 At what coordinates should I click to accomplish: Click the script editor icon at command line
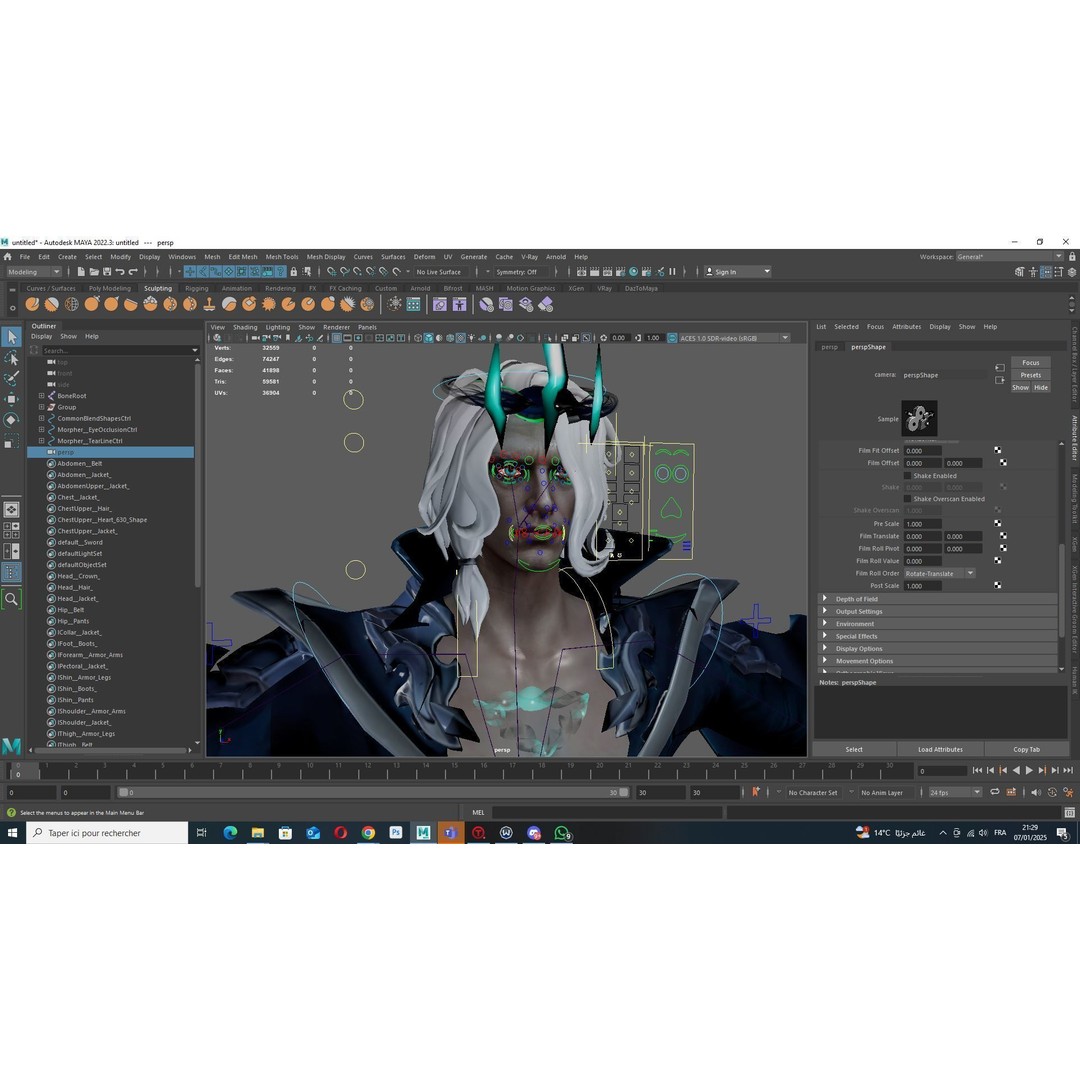coord(1070,813)
